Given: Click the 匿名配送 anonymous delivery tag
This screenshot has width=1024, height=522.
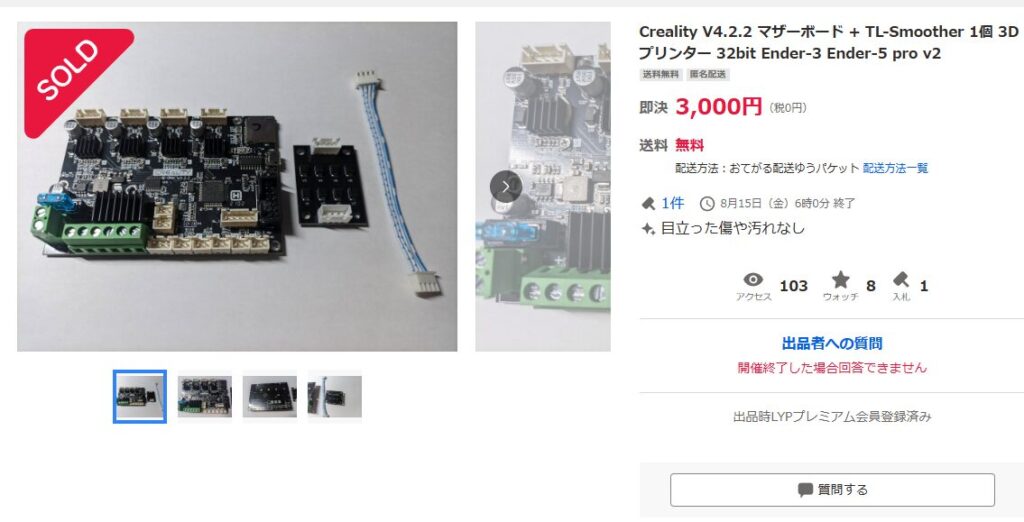Looking at the screenshot, I should 708,74.
